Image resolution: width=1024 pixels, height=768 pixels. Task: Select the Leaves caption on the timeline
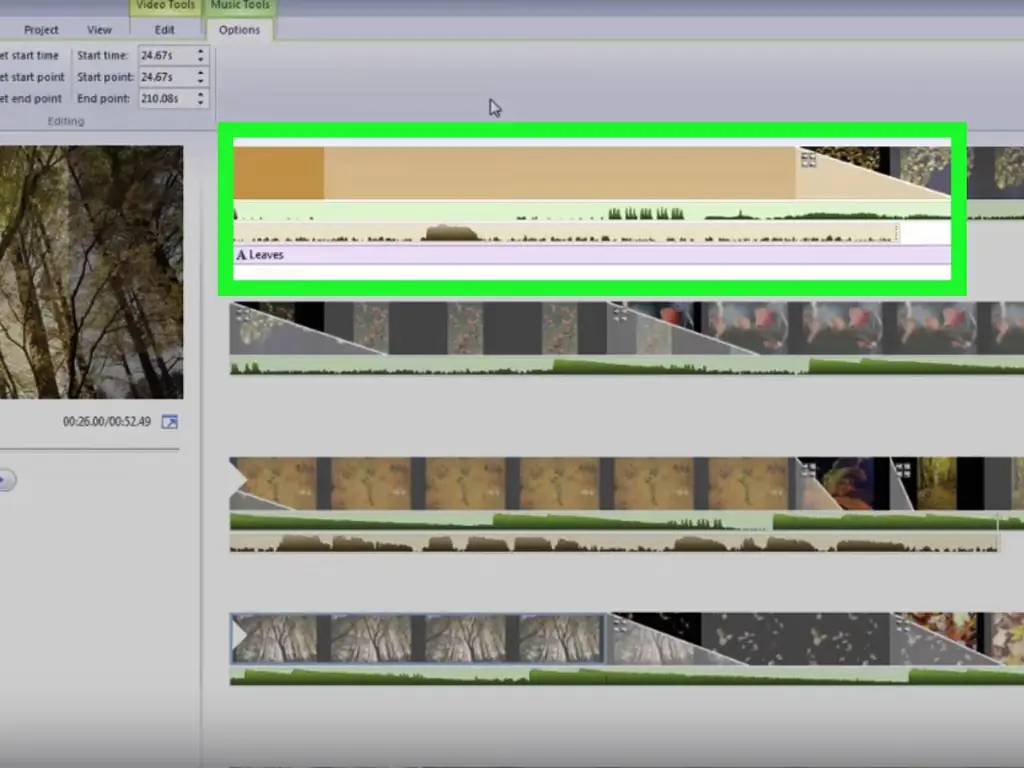point(592,255)
